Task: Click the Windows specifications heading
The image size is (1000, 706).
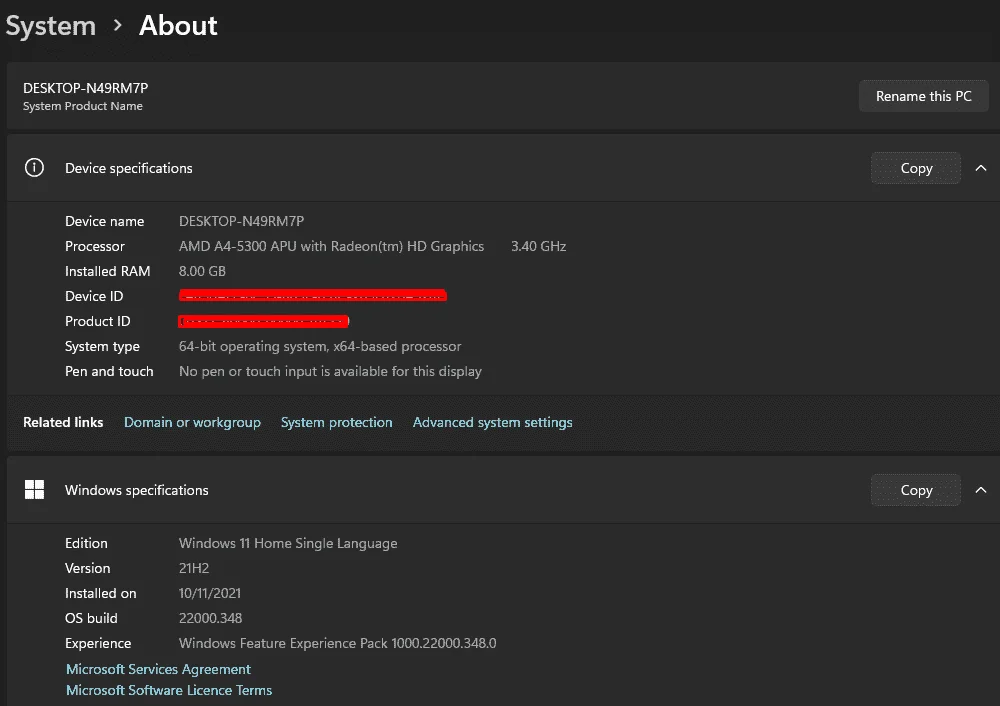Action: [x=136, y=490]
